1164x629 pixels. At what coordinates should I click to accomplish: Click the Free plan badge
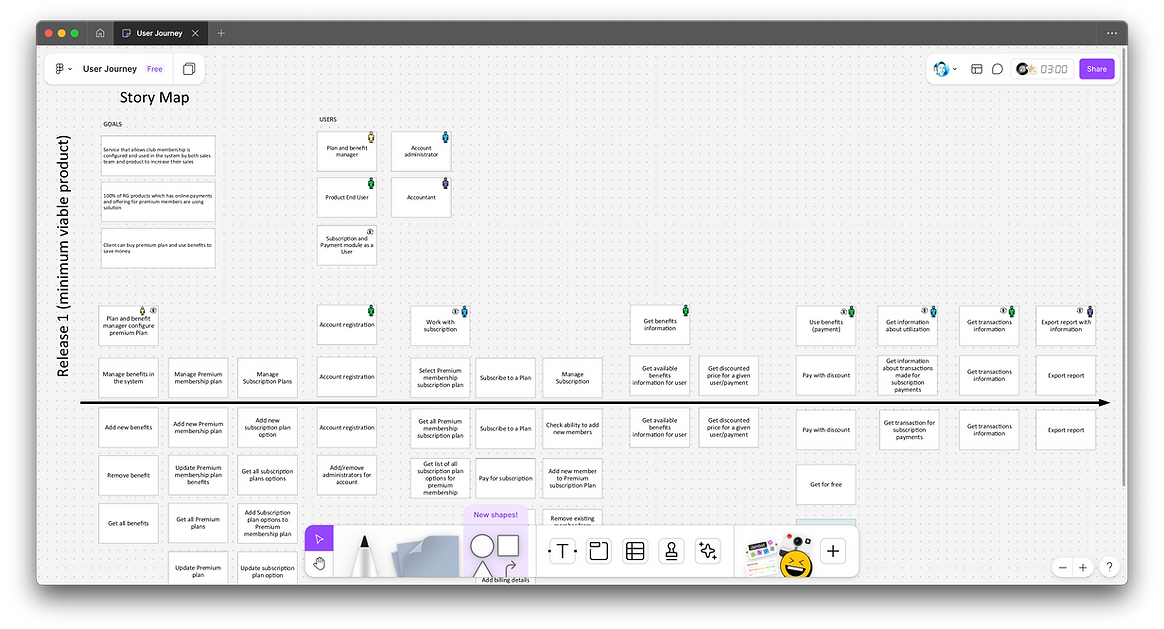154,69
